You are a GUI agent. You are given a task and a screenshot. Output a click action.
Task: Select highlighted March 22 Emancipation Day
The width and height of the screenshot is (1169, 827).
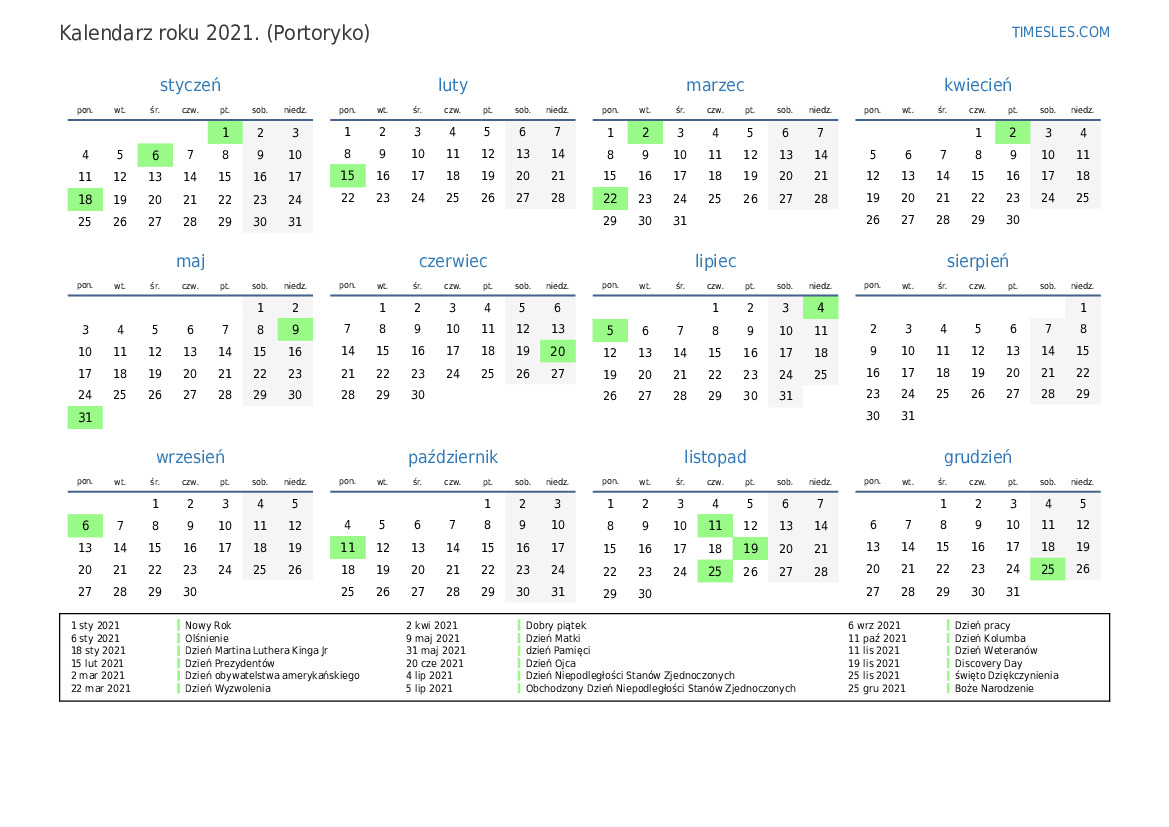tap(610, 198)
